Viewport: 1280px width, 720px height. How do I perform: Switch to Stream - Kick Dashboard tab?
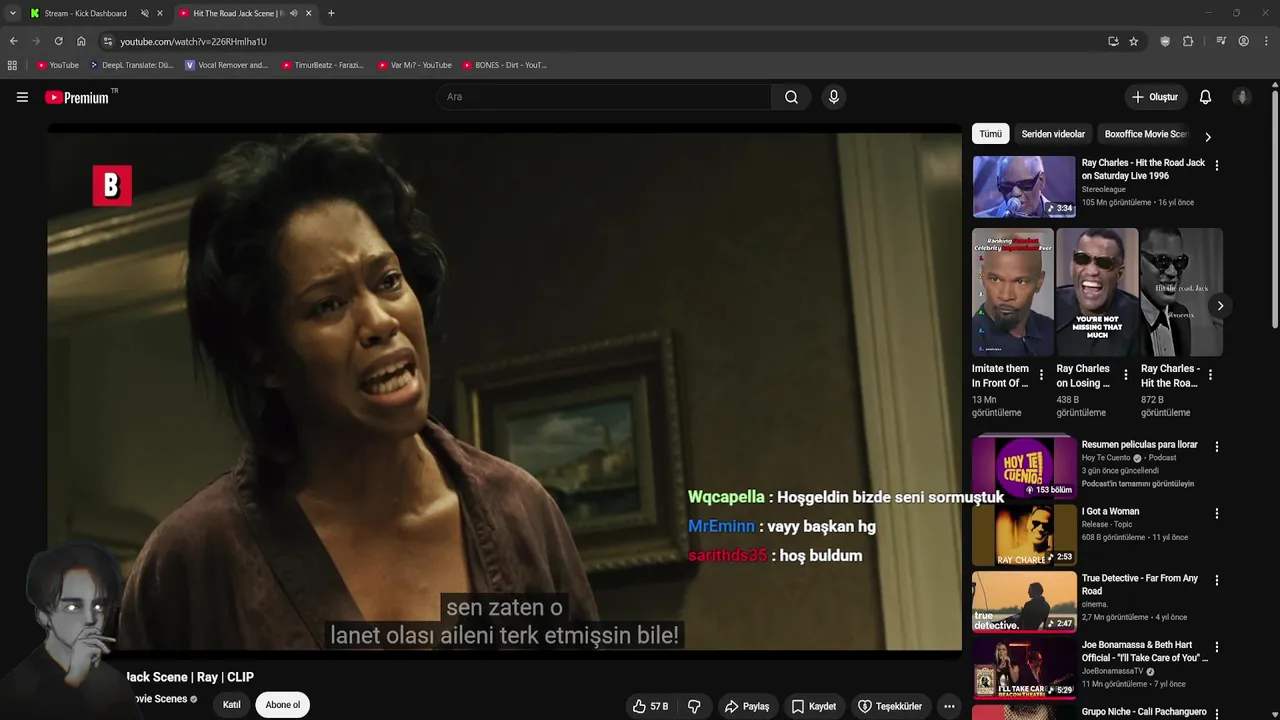[86, 13]
